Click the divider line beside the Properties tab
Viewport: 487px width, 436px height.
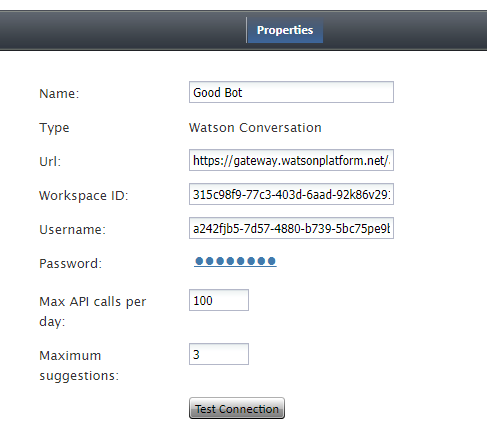point(246,30)
